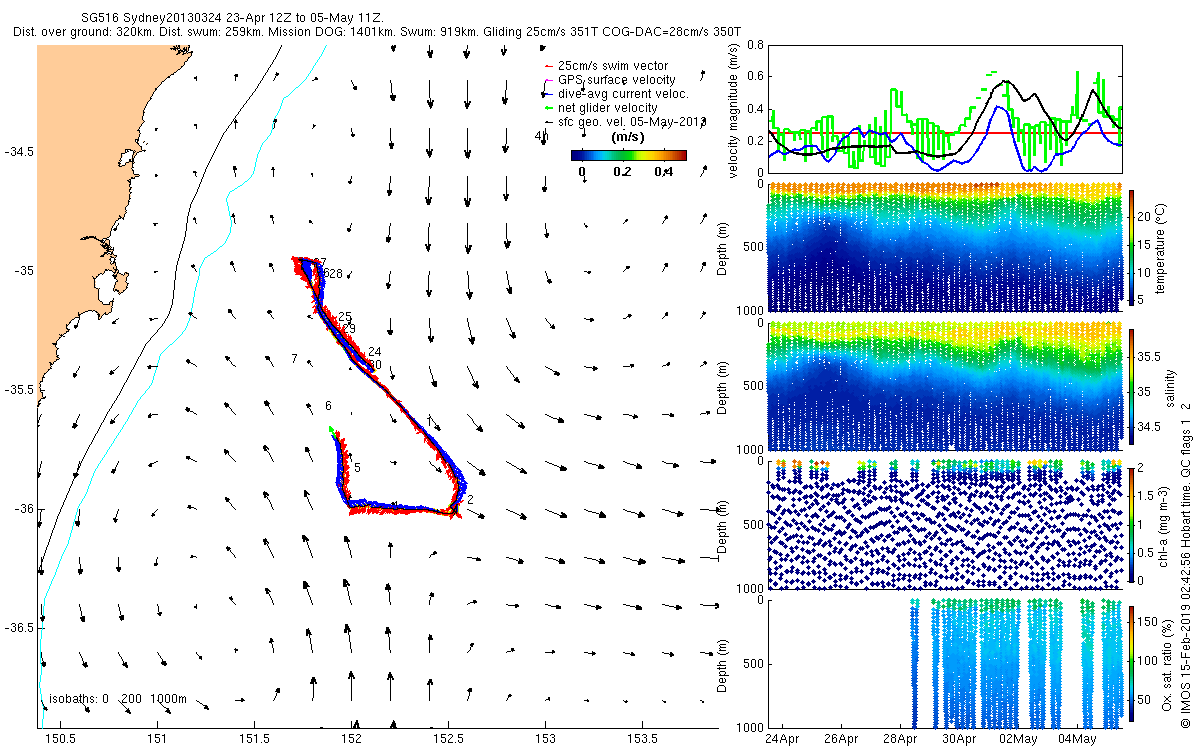The width and height of the screenshot is (1200, 750).
Task: Click the map longitude tick '153'
Action: (545, 739)
